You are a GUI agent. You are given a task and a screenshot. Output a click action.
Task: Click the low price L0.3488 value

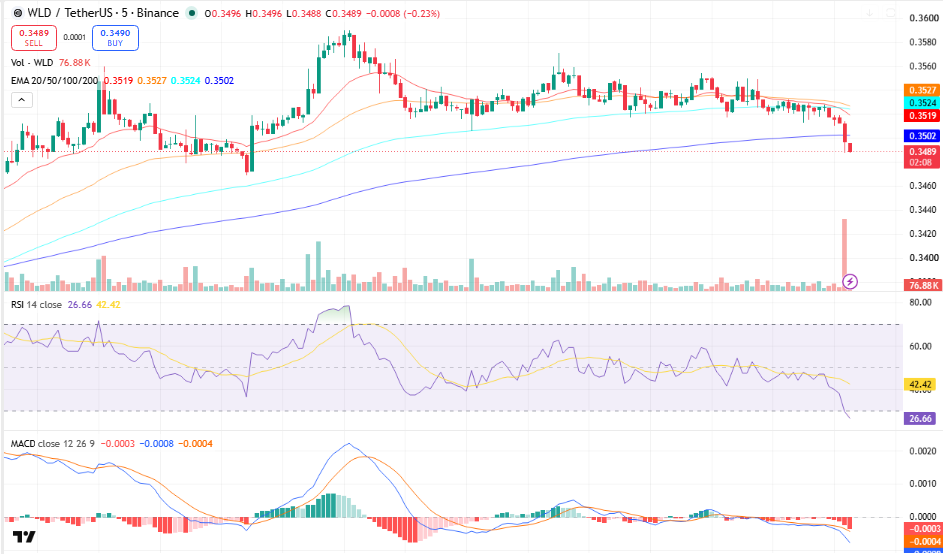tap(304, 13)
